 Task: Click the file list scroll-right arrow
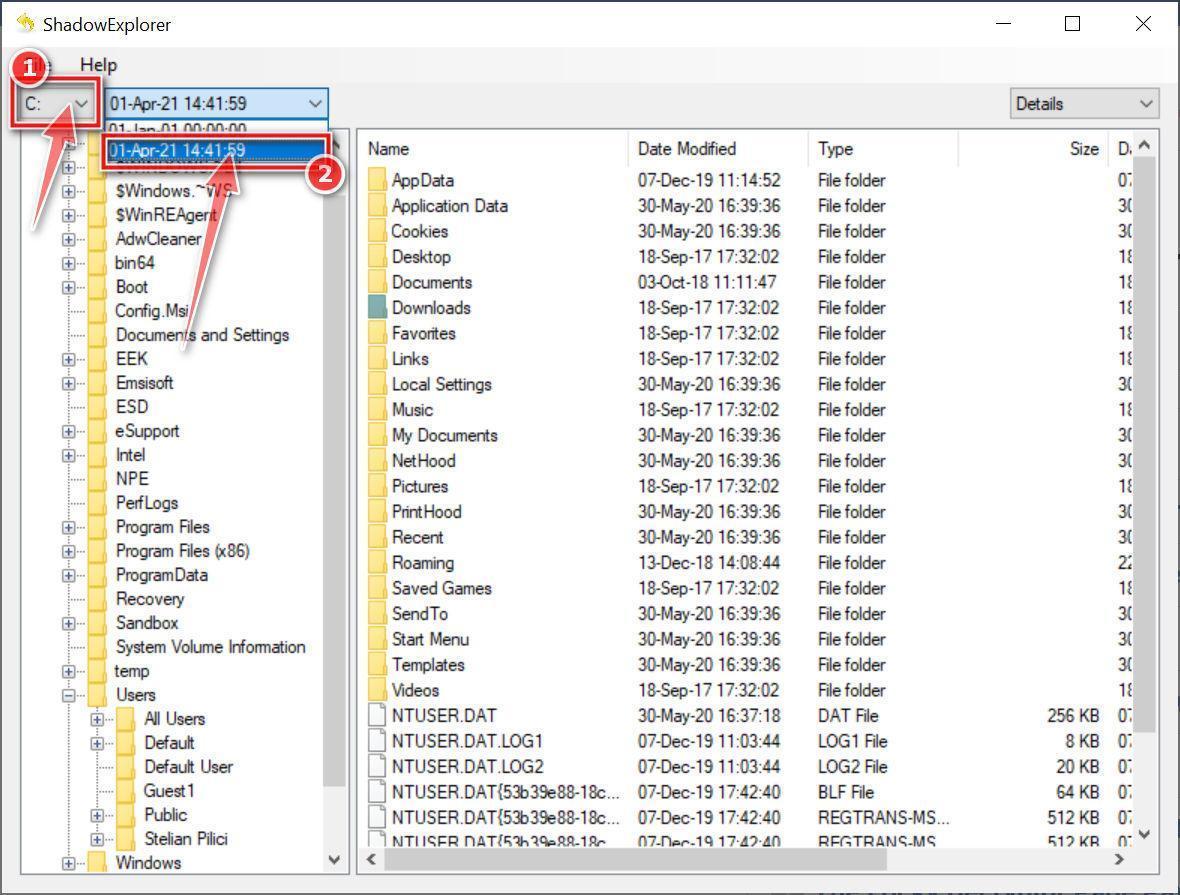click(1119, 860)
